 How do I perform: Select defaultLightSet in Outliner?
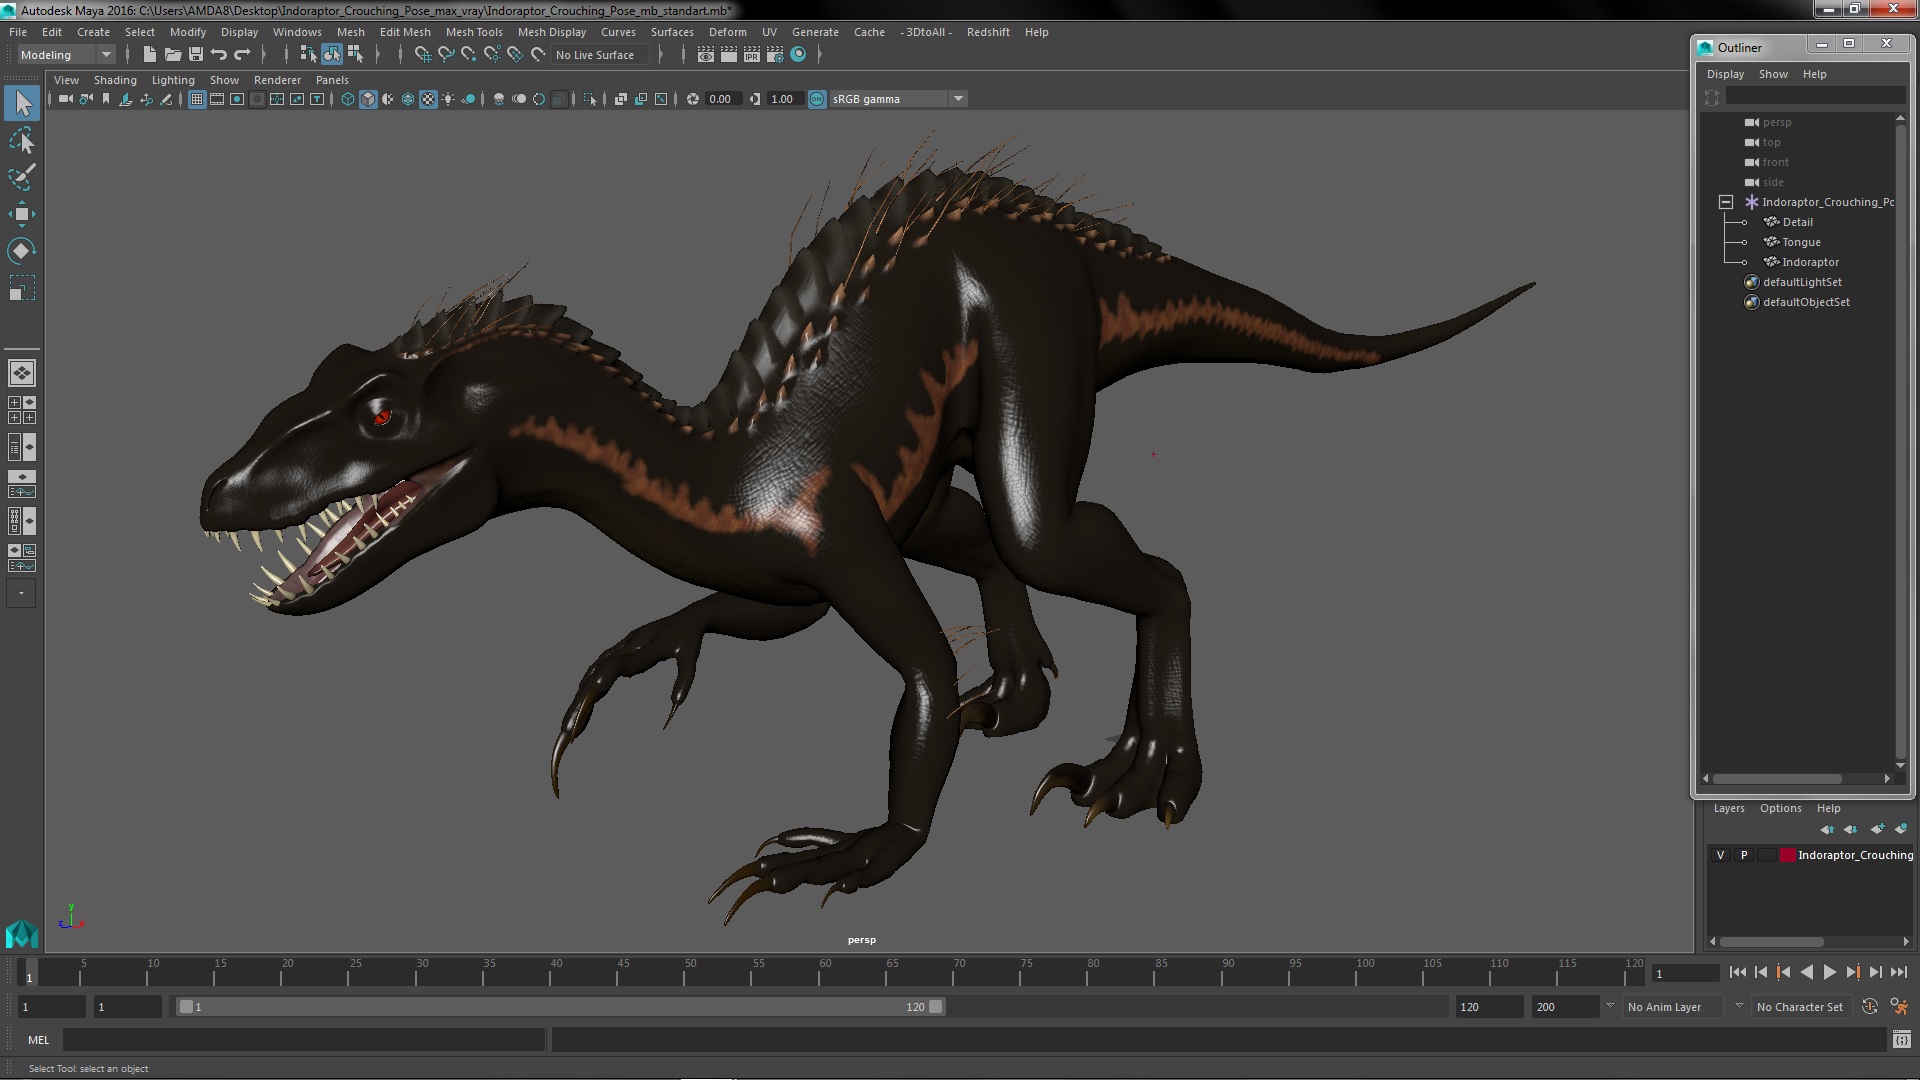pos(1802,282)
